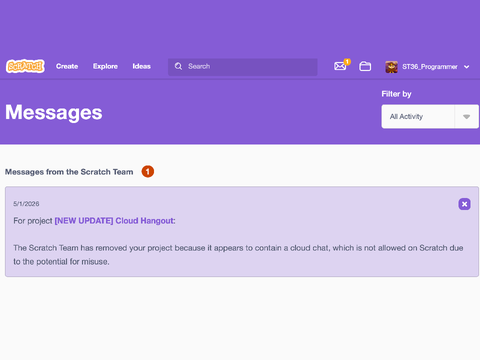Select the Ideas menu item
This screenshot has width=480, height=360.
[142, 66]
